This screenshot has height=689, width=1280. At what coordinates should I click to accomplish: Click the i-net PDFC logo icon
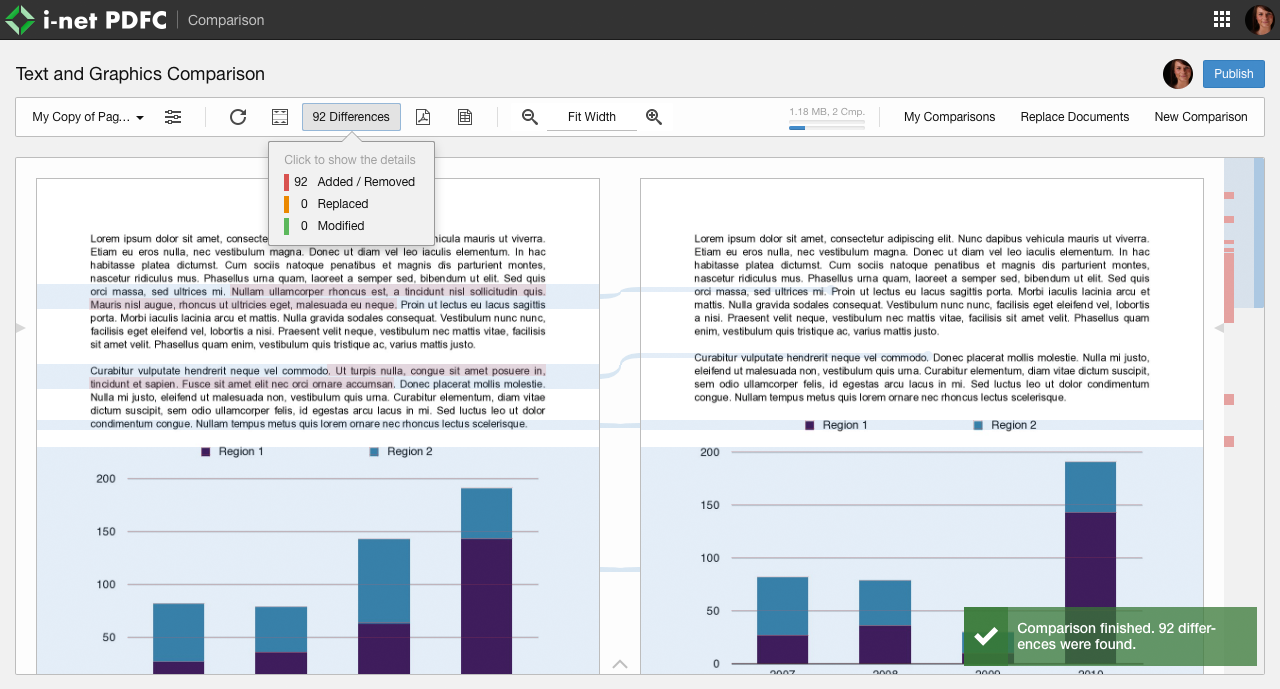pos(20,19)
